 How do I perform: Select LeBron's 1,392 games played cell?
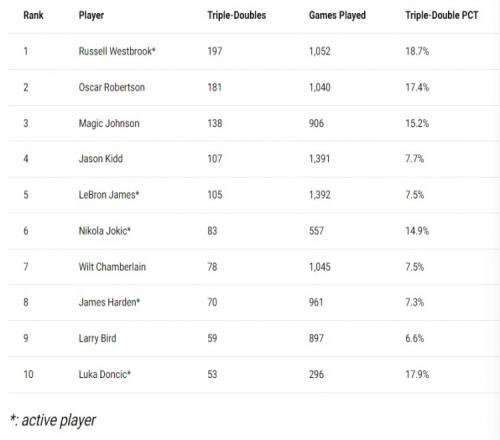(x=320, y=195)
